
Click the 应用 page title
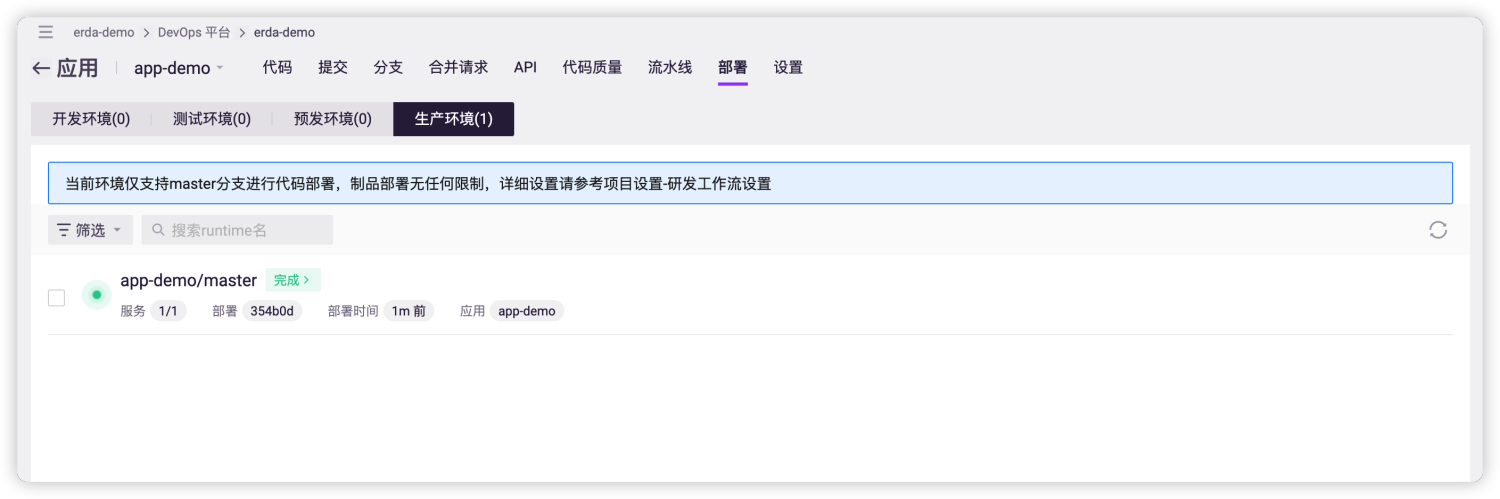[x=77, y=68]
